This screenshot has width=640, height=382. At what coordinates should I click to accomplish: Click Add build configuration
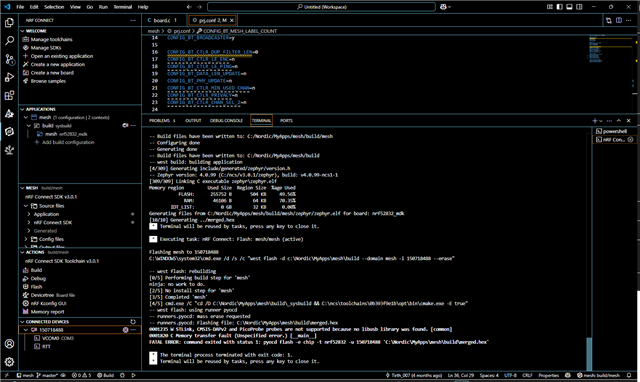(x=68, y=142)
